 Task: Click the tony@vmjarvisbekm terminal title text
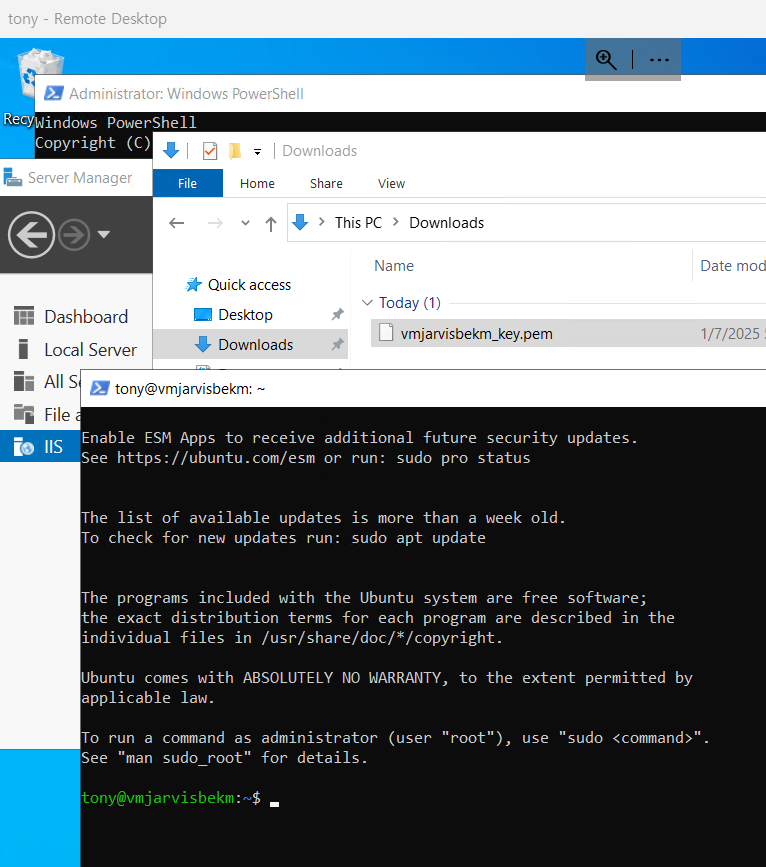click(190, 389)
